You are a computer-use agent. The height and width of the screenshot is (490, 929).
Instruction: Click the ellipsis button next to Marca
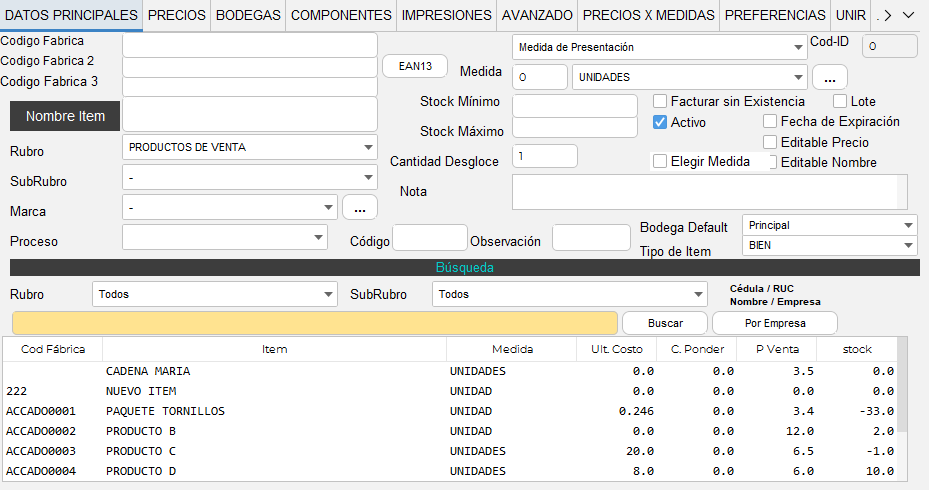pyautogui.click(x=360, y=207)
